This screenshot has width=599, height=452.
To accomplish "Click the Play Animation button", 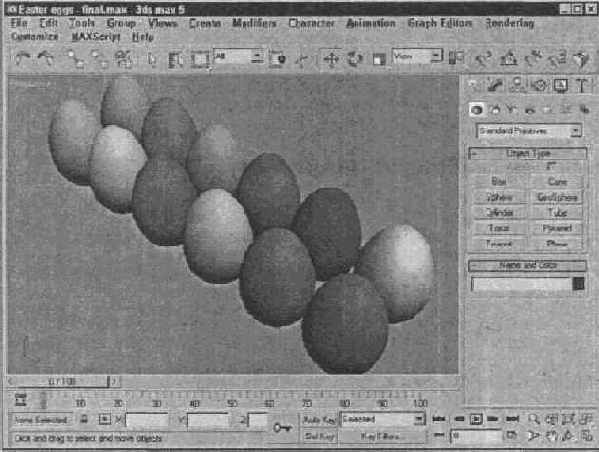I will [x=476, y=420].
